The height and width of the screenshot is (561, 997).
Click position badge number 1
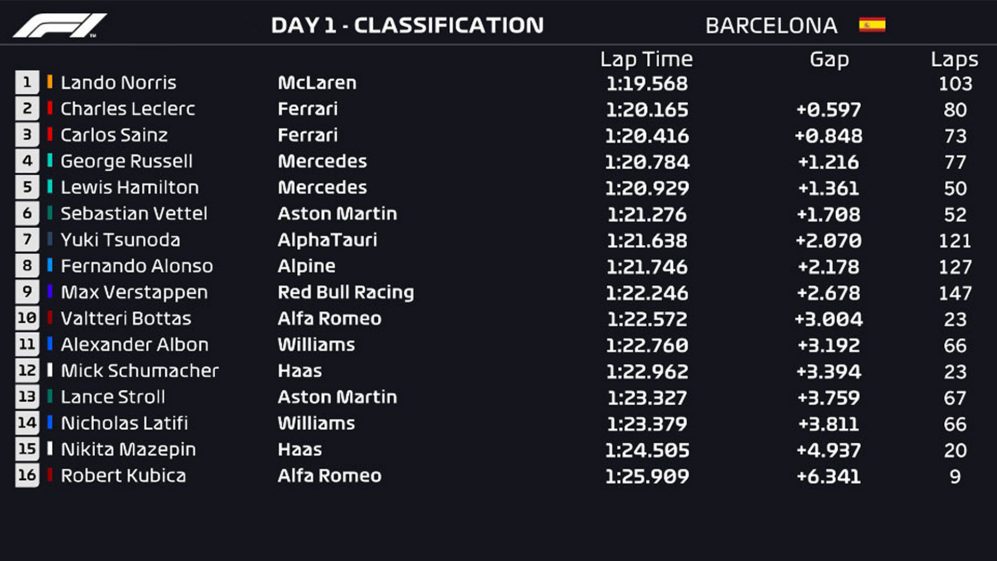tap(27, 83)
